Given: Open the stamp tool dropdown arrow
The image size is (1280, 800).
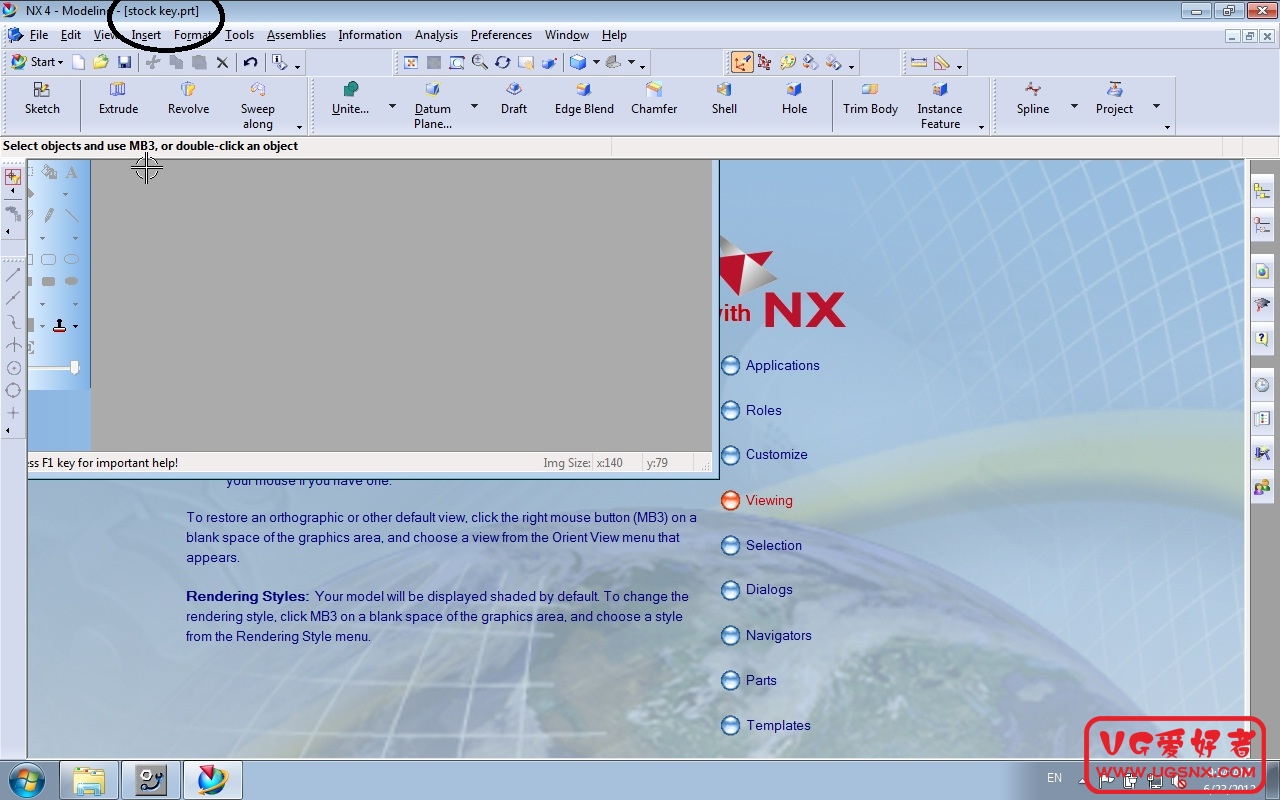Looking at the screenshot, I should [x=75, y=326].
